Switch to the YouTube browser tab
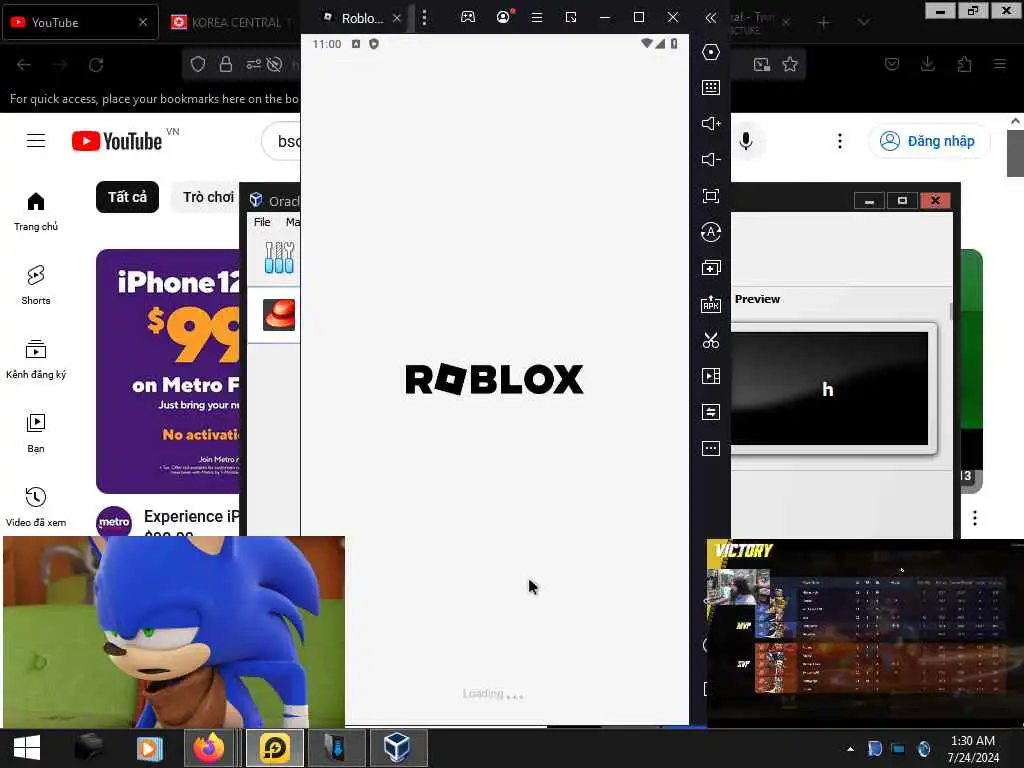1024x768 pixels. click(x=80, y=22)
